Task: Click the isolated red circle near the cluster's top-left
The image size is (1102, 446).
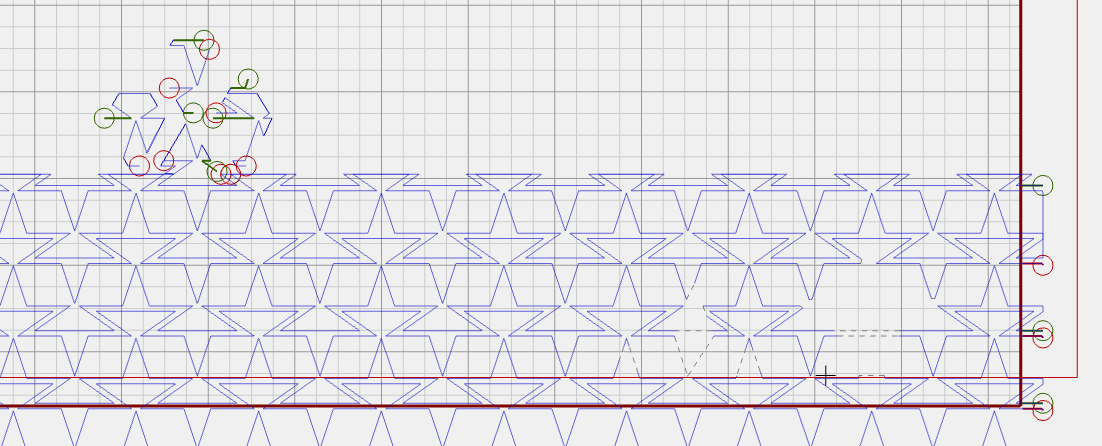Action: (168, 88)
